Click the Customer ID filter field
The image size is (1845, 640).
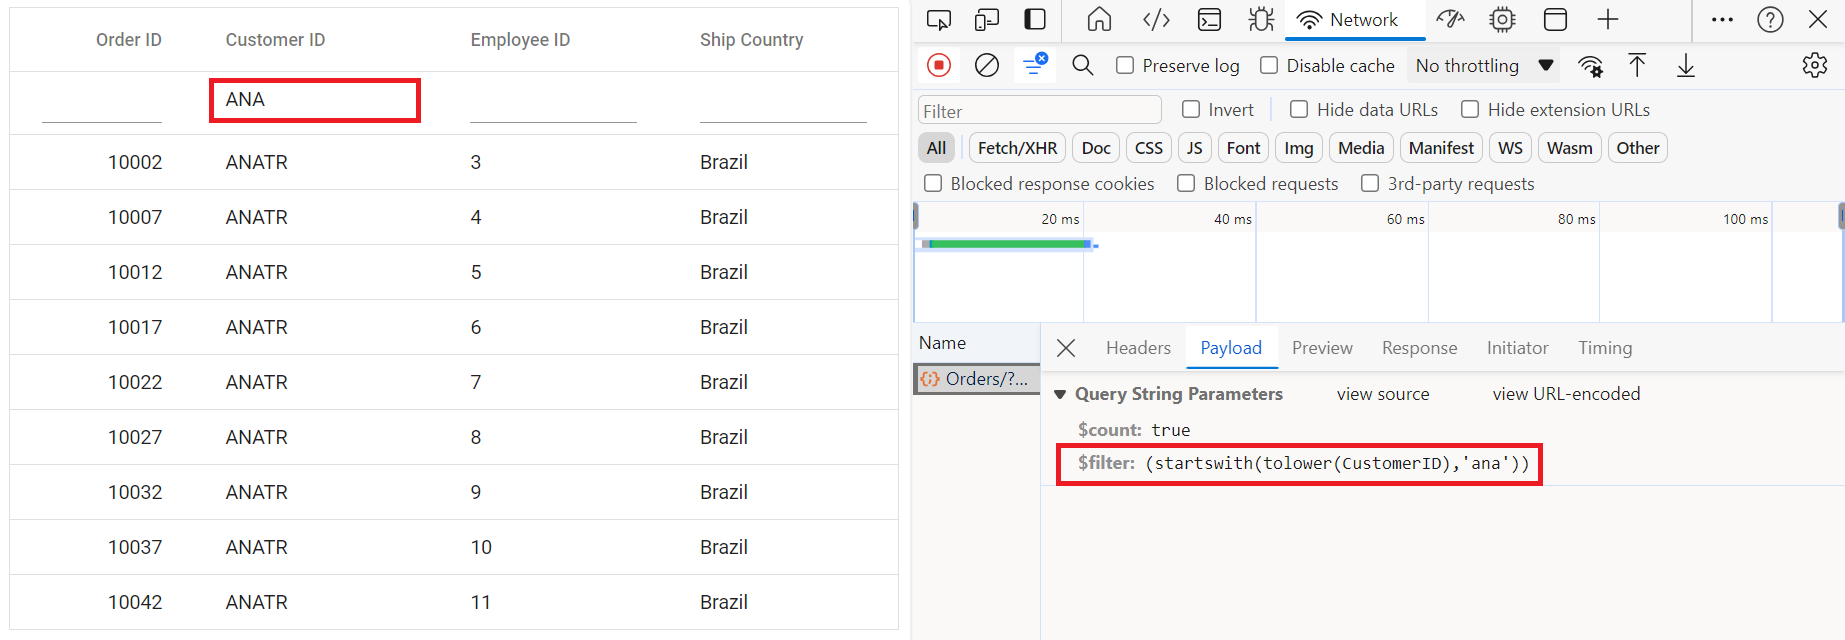tap(315, 100)
